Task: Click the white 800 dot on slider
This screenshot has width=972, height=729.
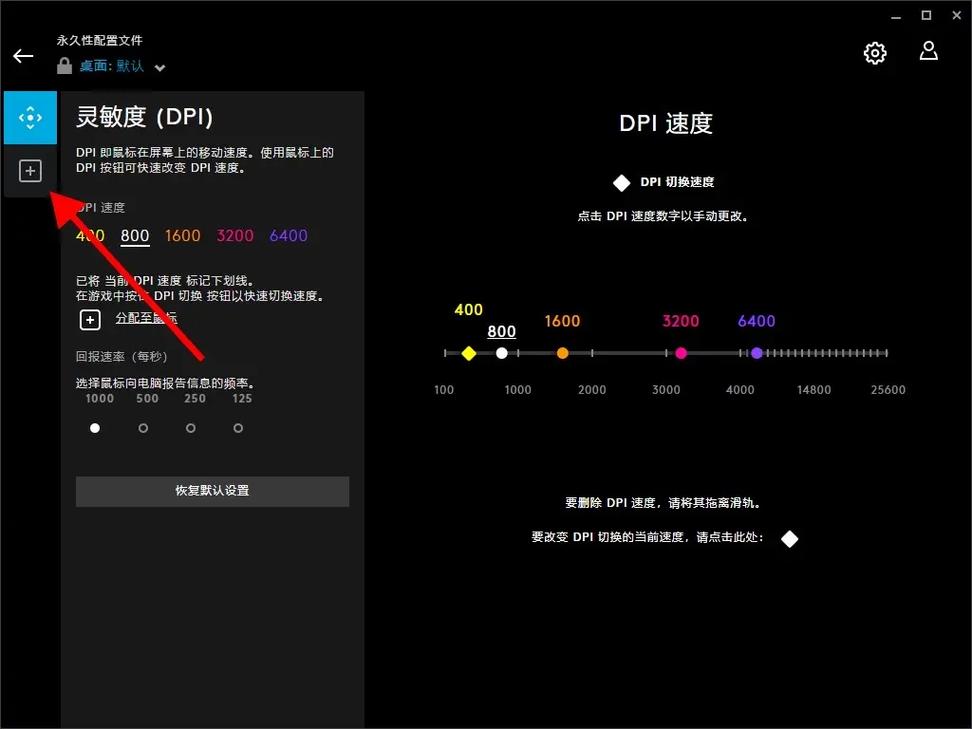Action: [501, 353]
